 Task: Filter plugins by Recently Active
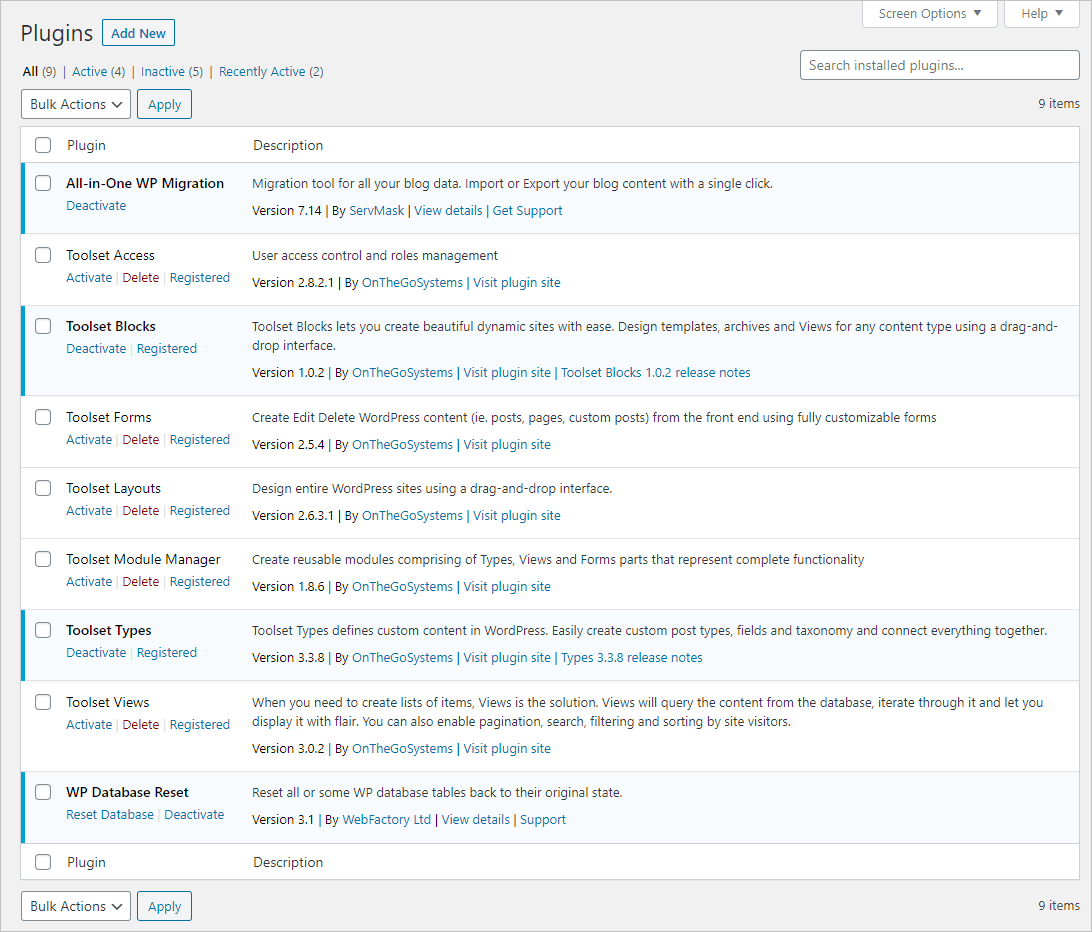[x=263, y=72]
